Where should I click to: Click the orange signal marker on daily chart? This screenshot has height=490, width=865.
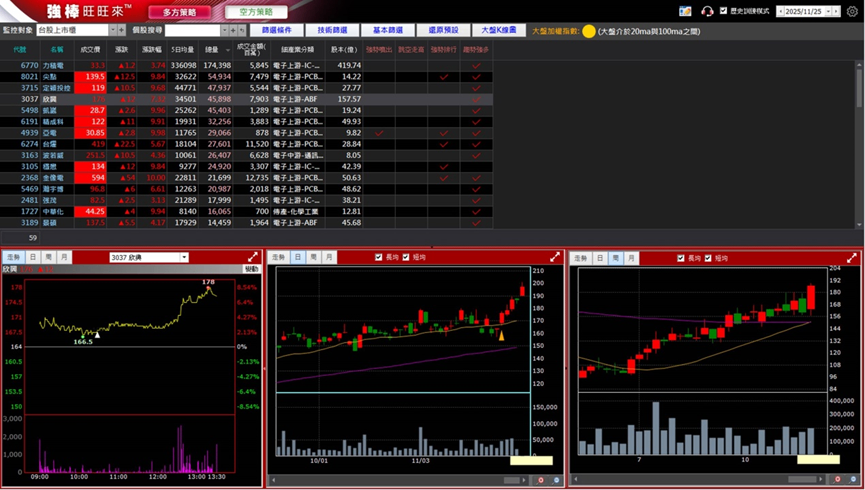pos(501,335)
